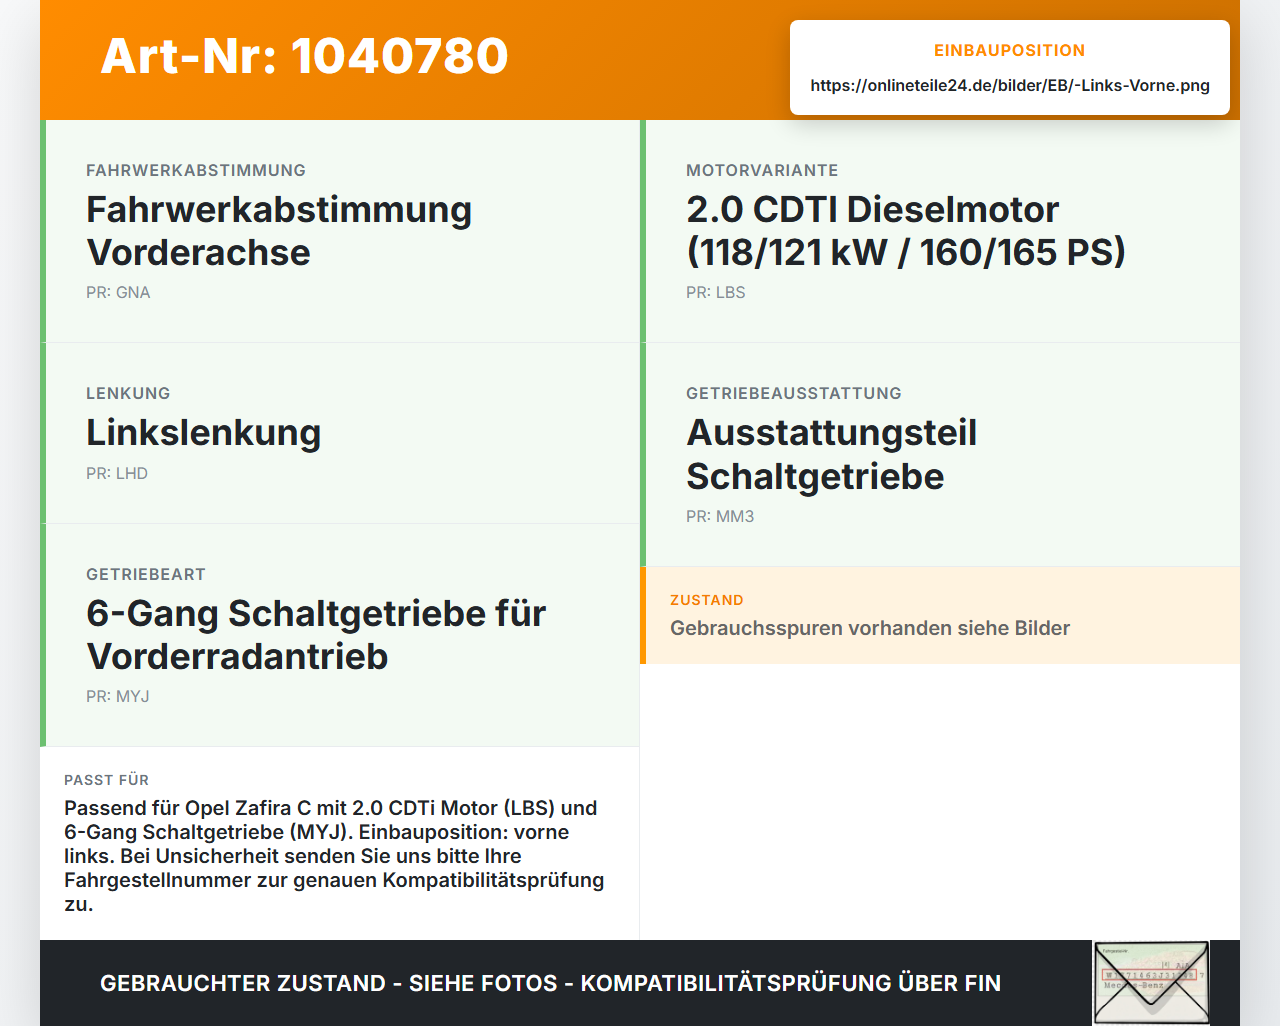This screenshot has width=1280, height=1026.
Task: Click the PR: MYJ code
Action: [118, 696]
